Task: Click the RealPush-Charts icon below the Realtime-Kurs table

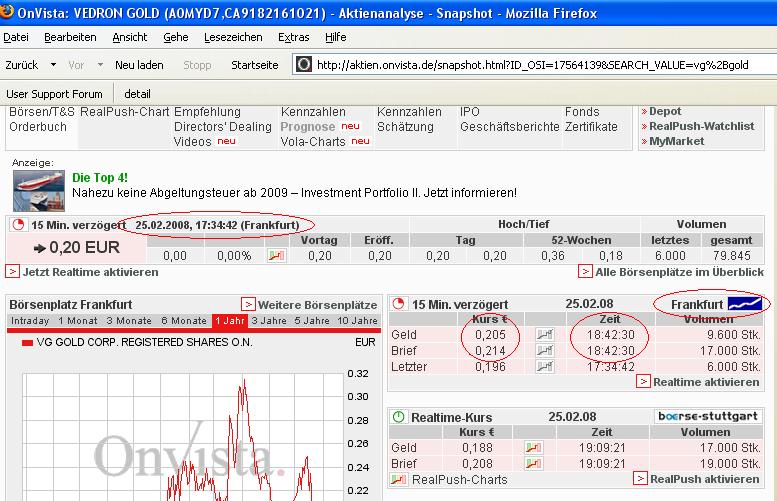Action: [x=400, y=480]
